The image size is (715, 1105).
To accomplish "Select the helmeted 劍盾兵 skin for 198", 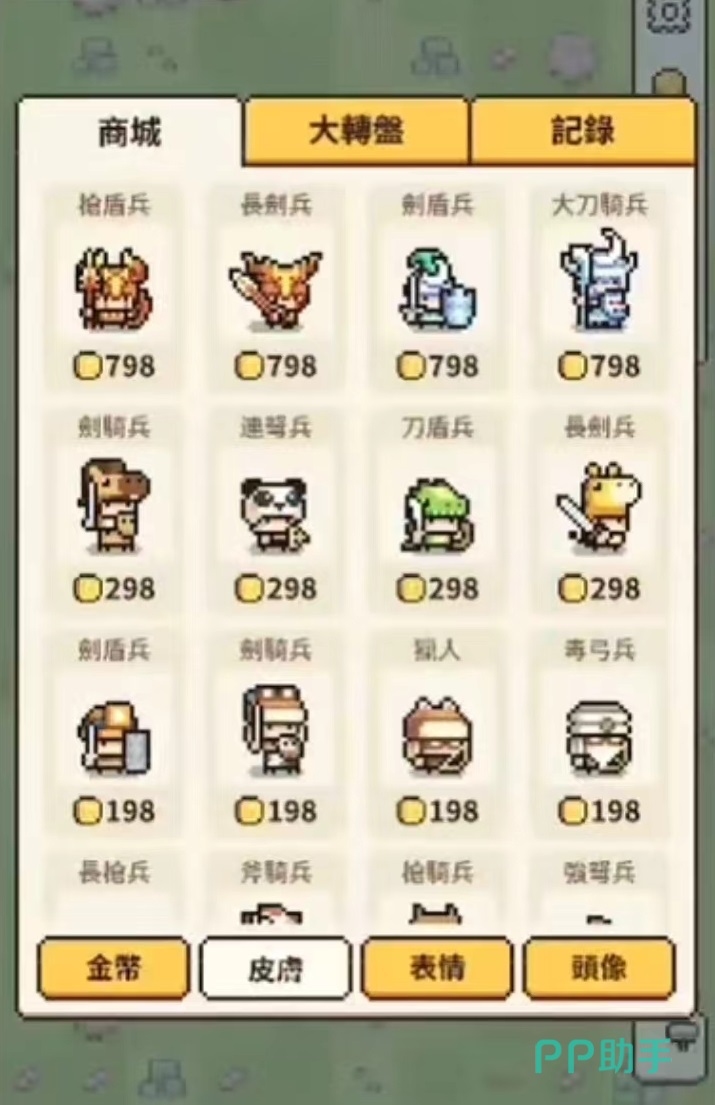I will pyautogui.click(x=114, y=733).
